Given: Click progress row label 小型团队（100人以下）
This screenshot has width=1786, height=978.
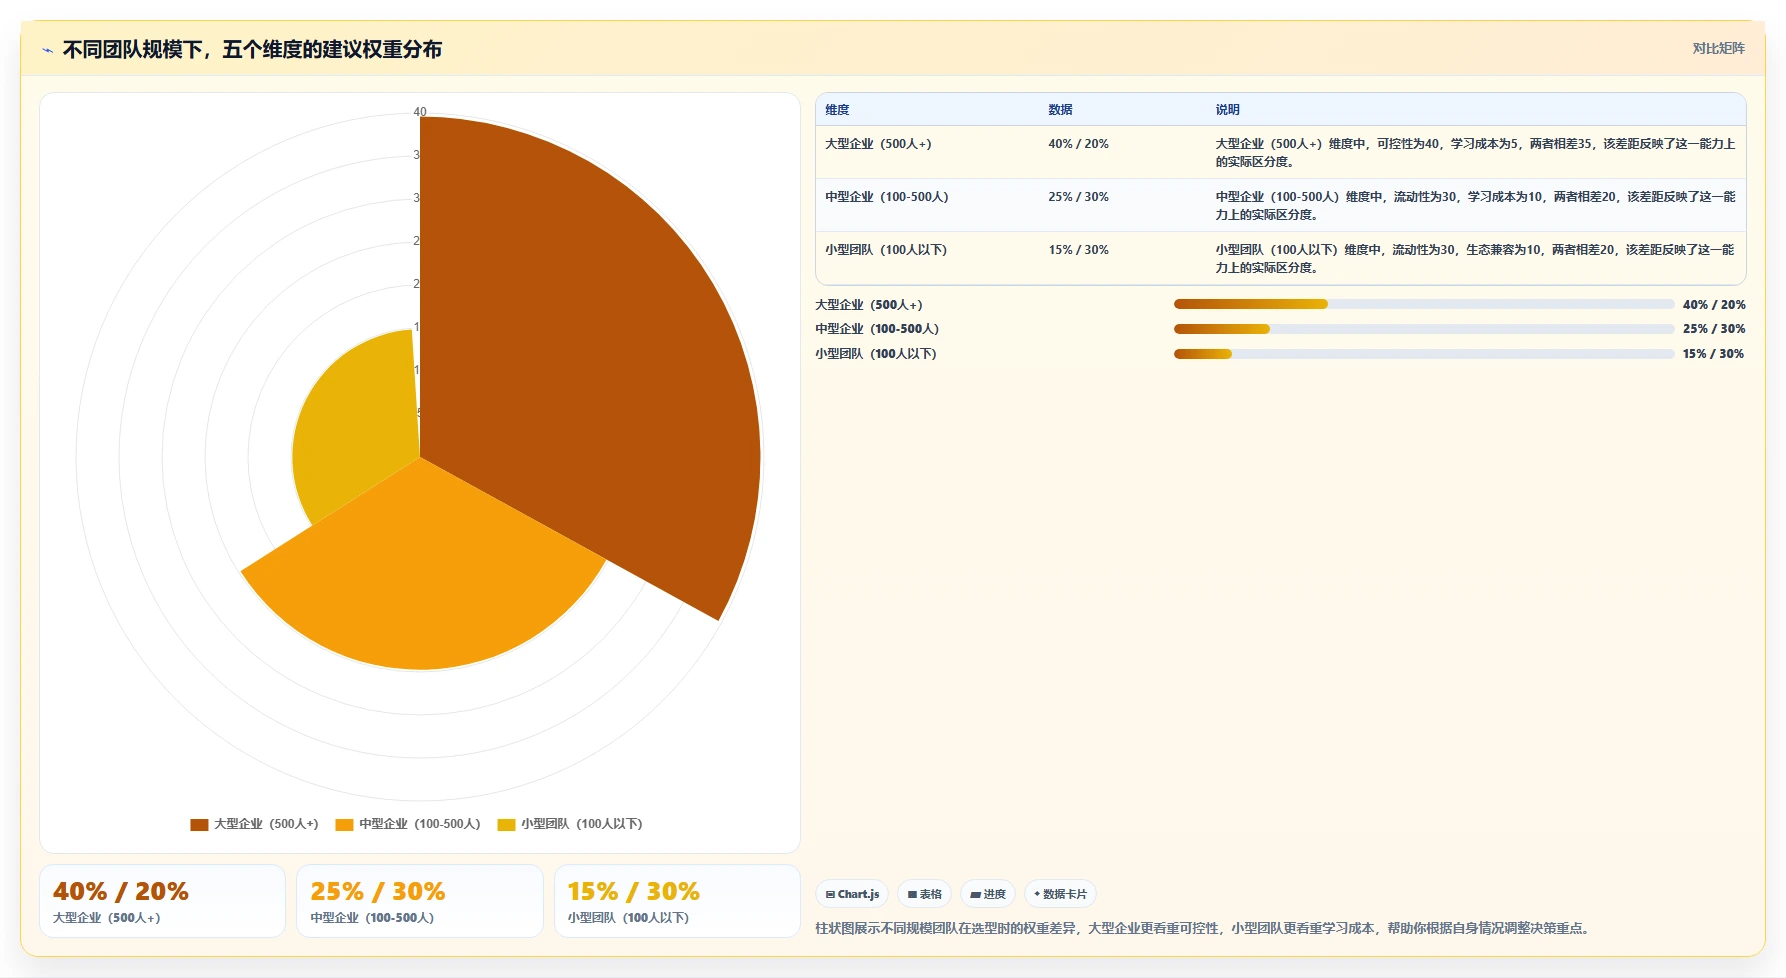Looking at the screenshot, I should (876, 354).
